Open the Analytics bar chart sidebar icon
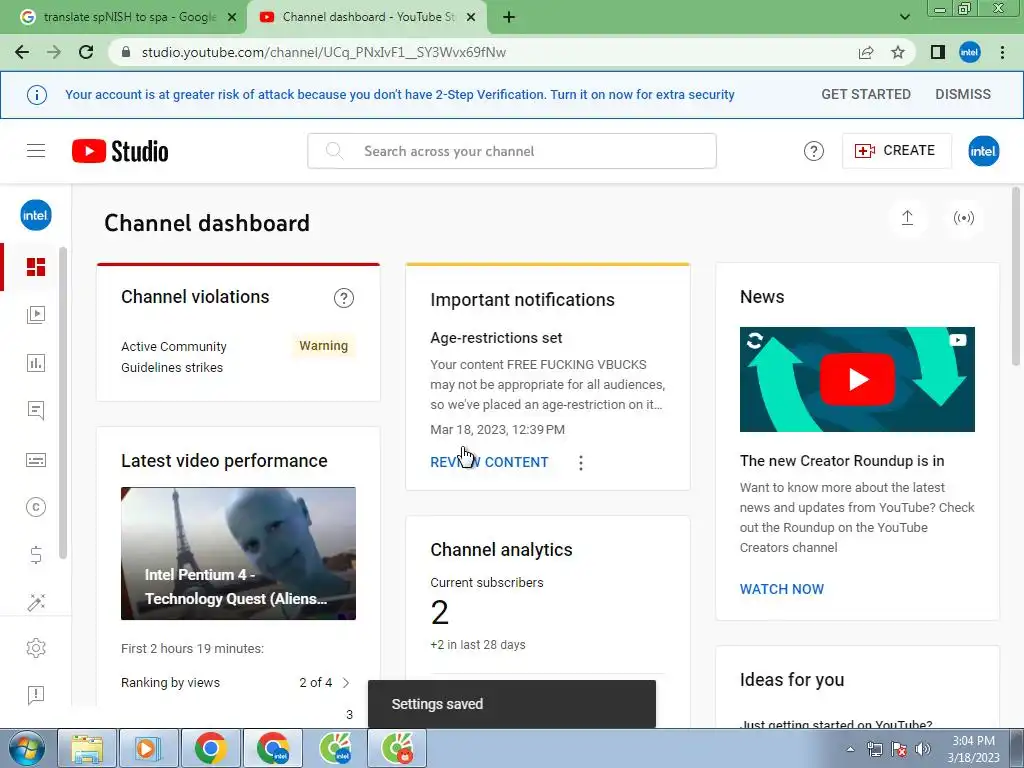This screenshot has height=768, width=1024. click(36, 363)
